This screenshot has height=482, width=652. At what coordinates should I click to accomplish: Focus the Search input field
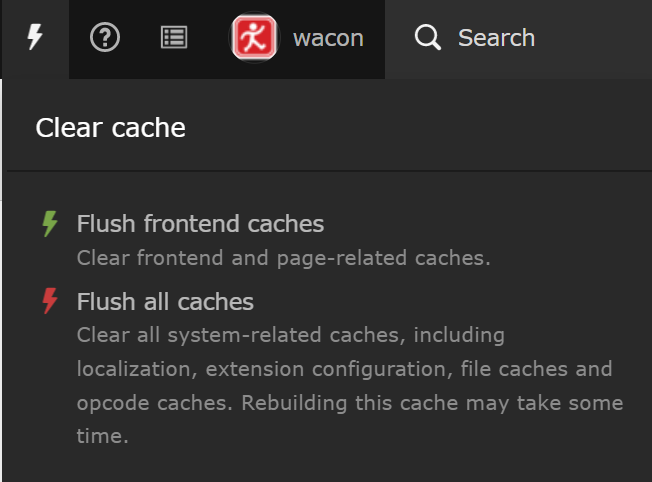click(x=496, y=39)
